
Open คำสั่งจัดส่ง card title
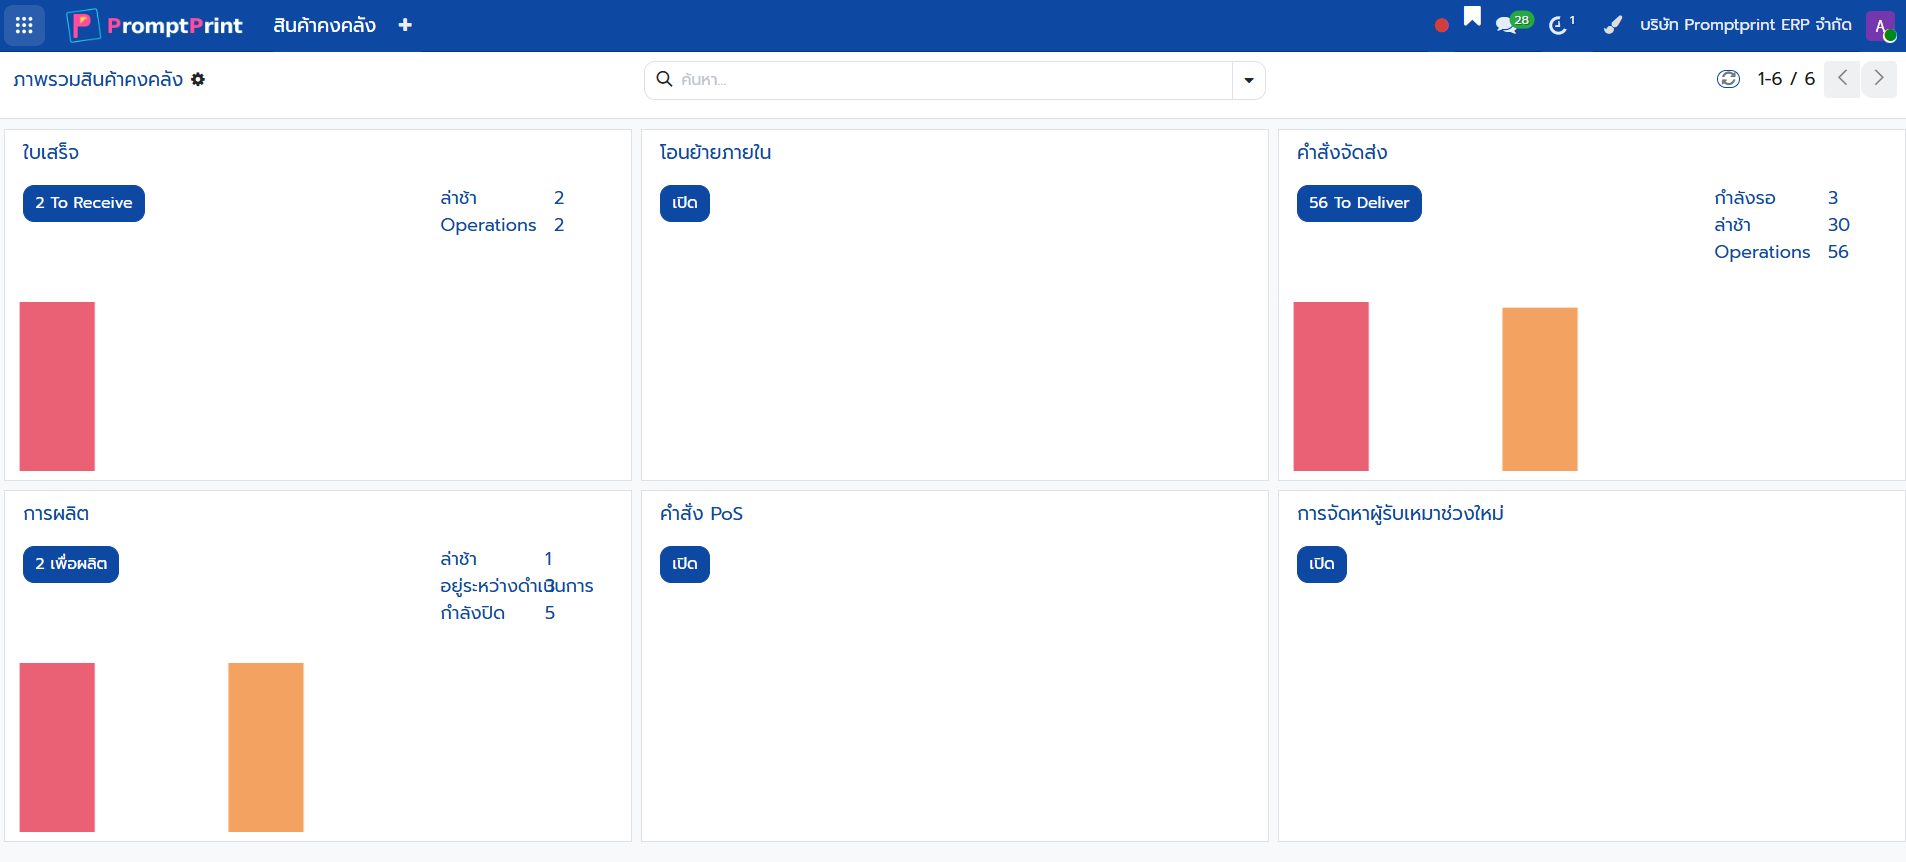click(1342, 152)
